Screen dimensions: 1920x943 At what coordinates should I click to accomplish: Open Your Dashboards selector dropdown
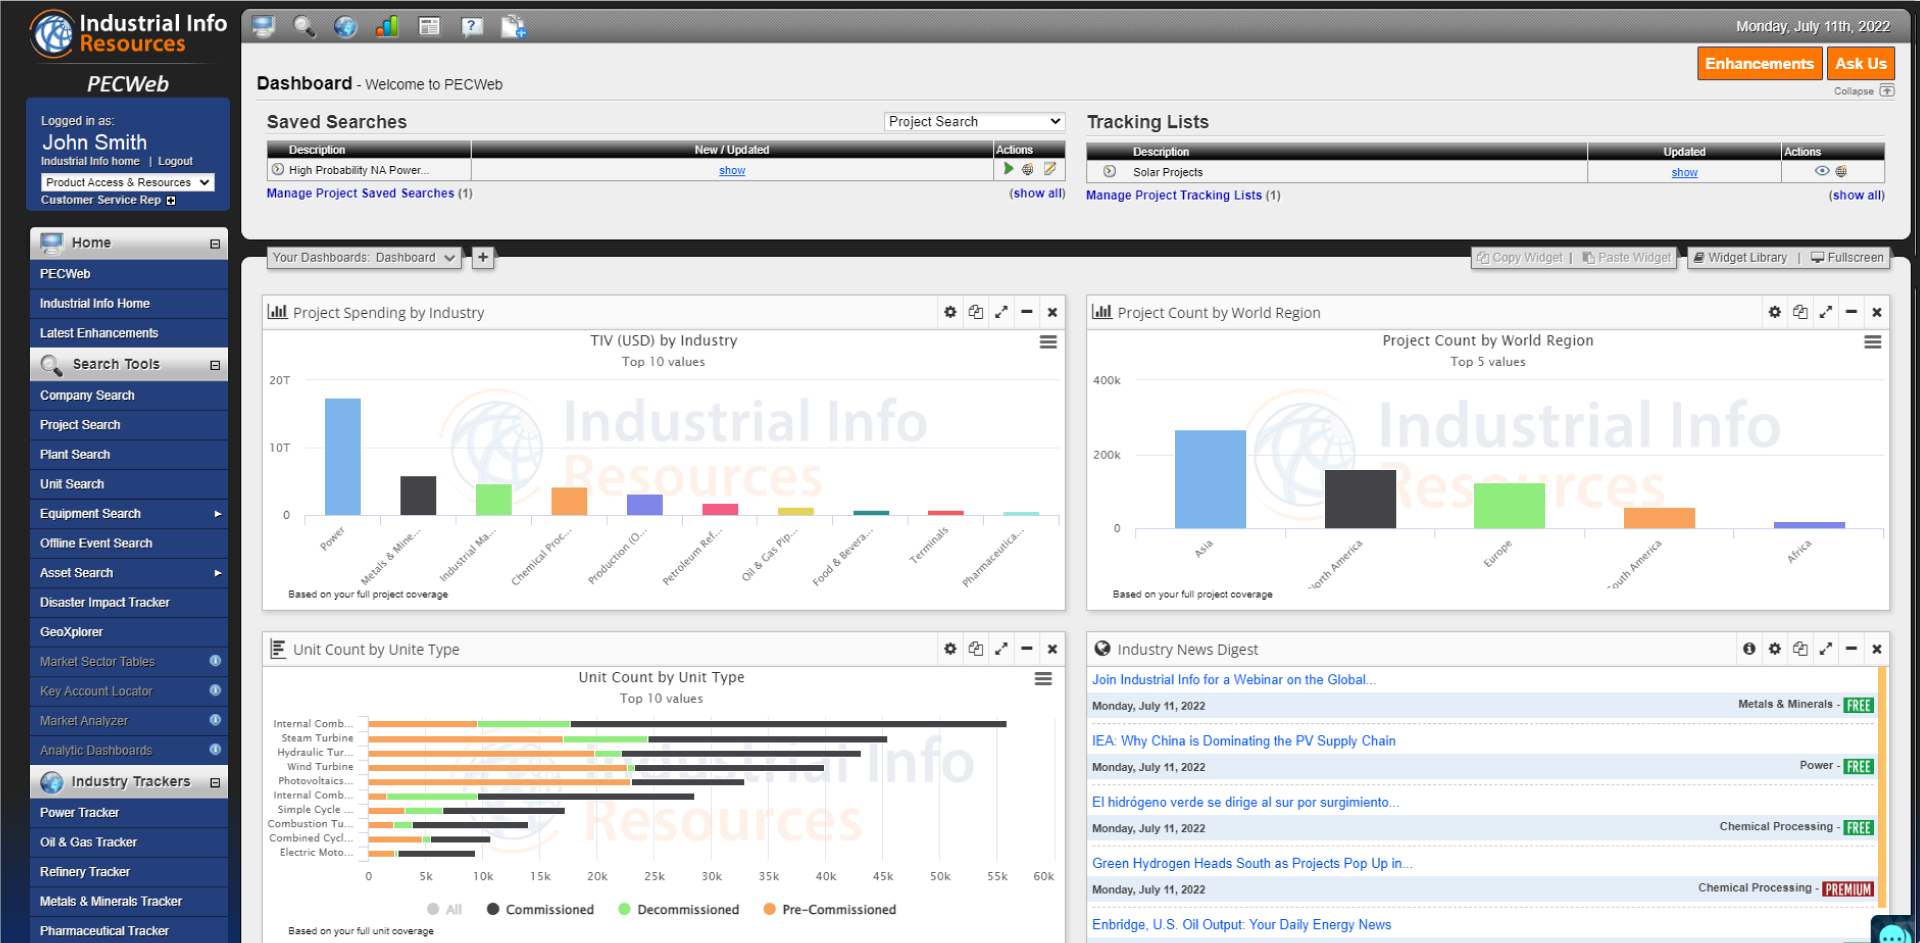365,257
